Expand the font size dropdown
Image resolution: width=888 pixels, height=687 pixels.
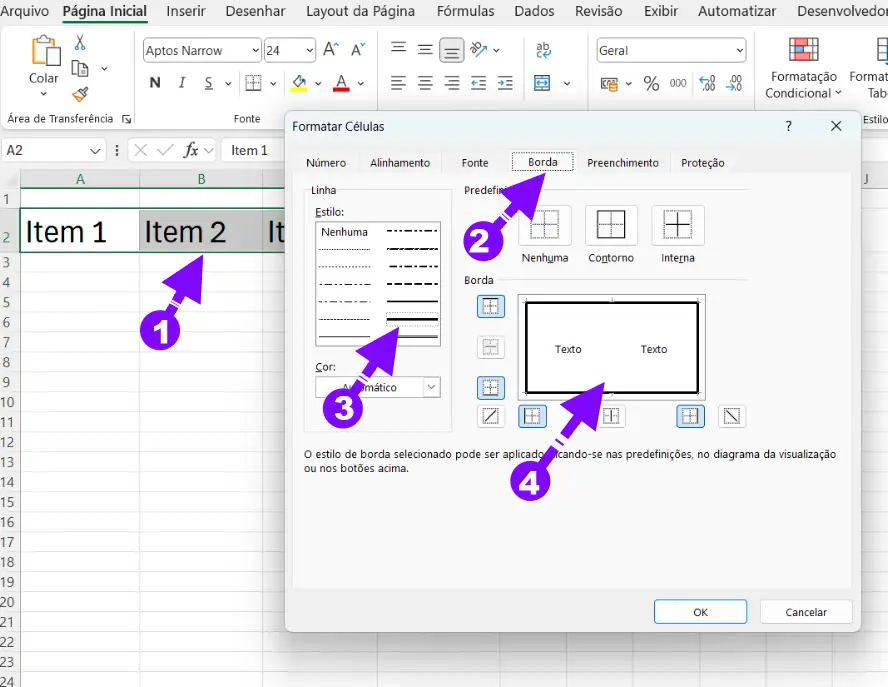point(308,51)
